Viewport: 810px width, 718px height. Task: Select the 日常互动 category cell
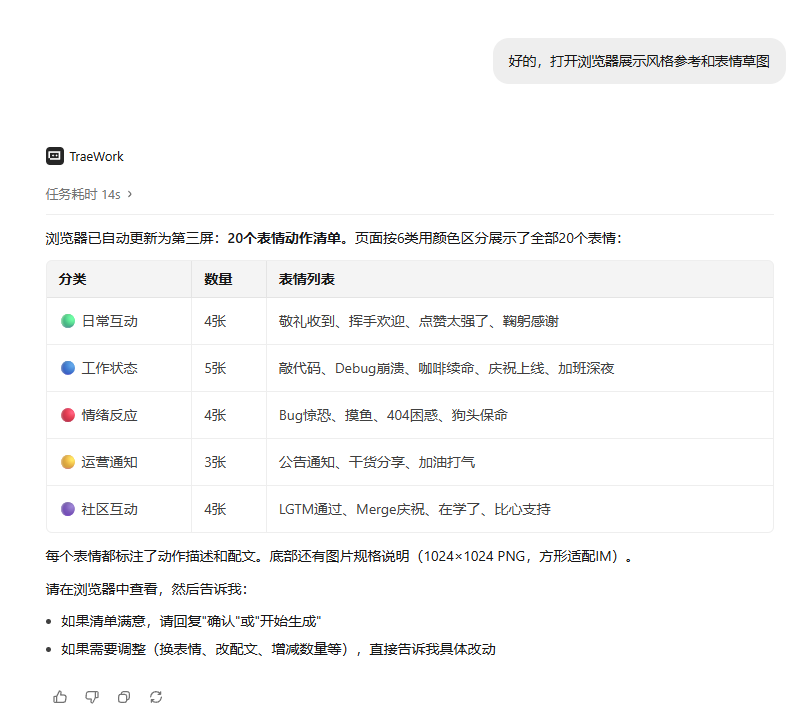pos(119,321)
